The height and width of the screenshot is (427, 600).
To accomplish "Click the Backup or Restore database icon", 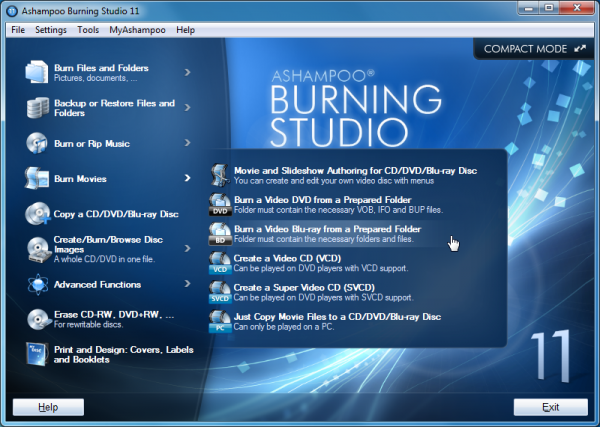I will (x=38, y=108).
